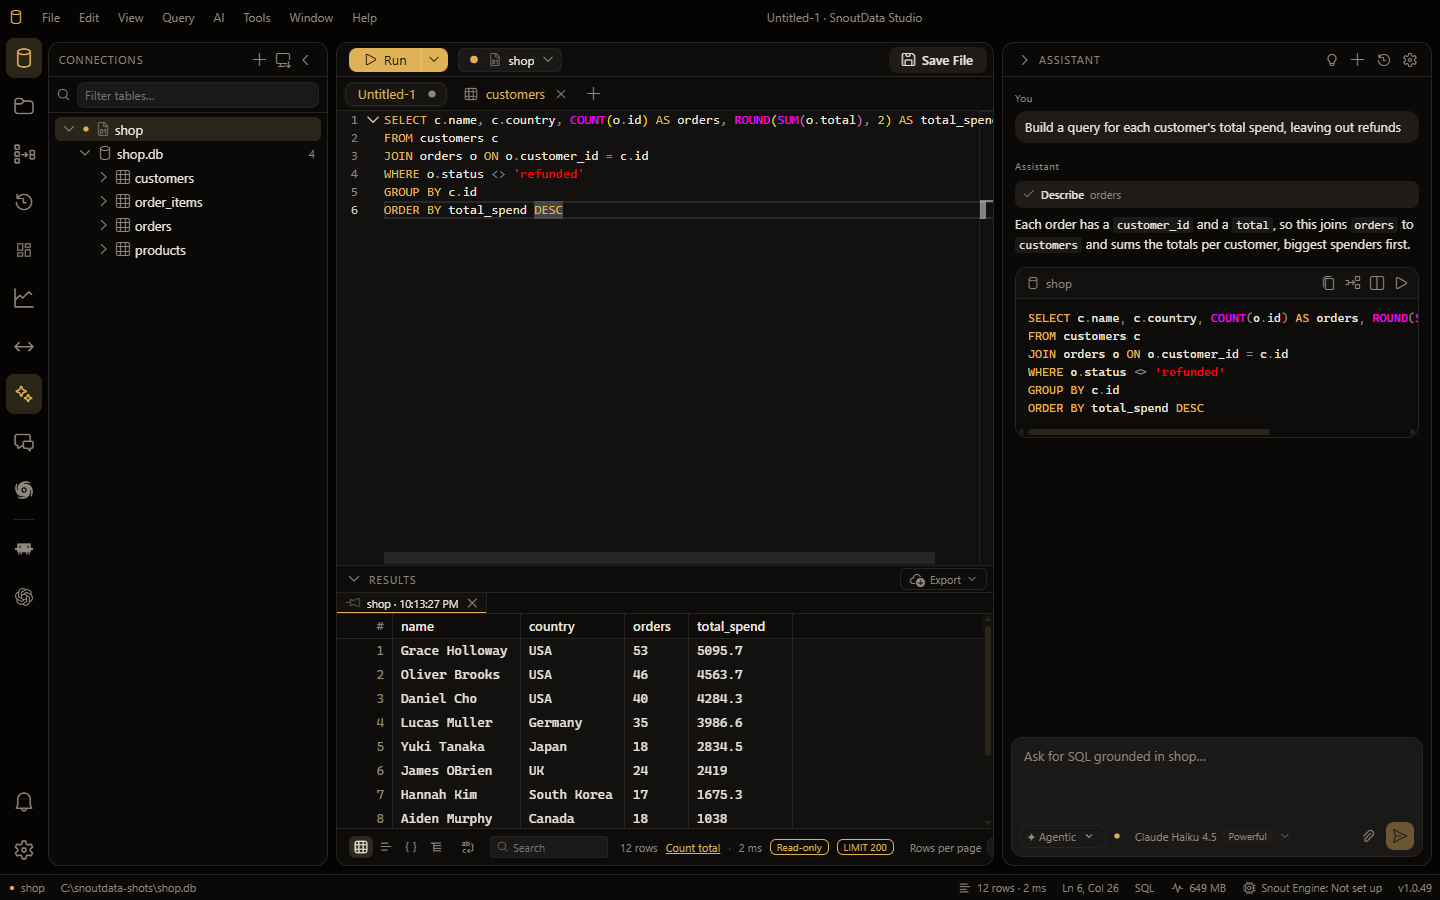The height and width of the screenshot is (900, 1440).
Task: Open the assistant chat history icon
Action: pos(1384,60)
